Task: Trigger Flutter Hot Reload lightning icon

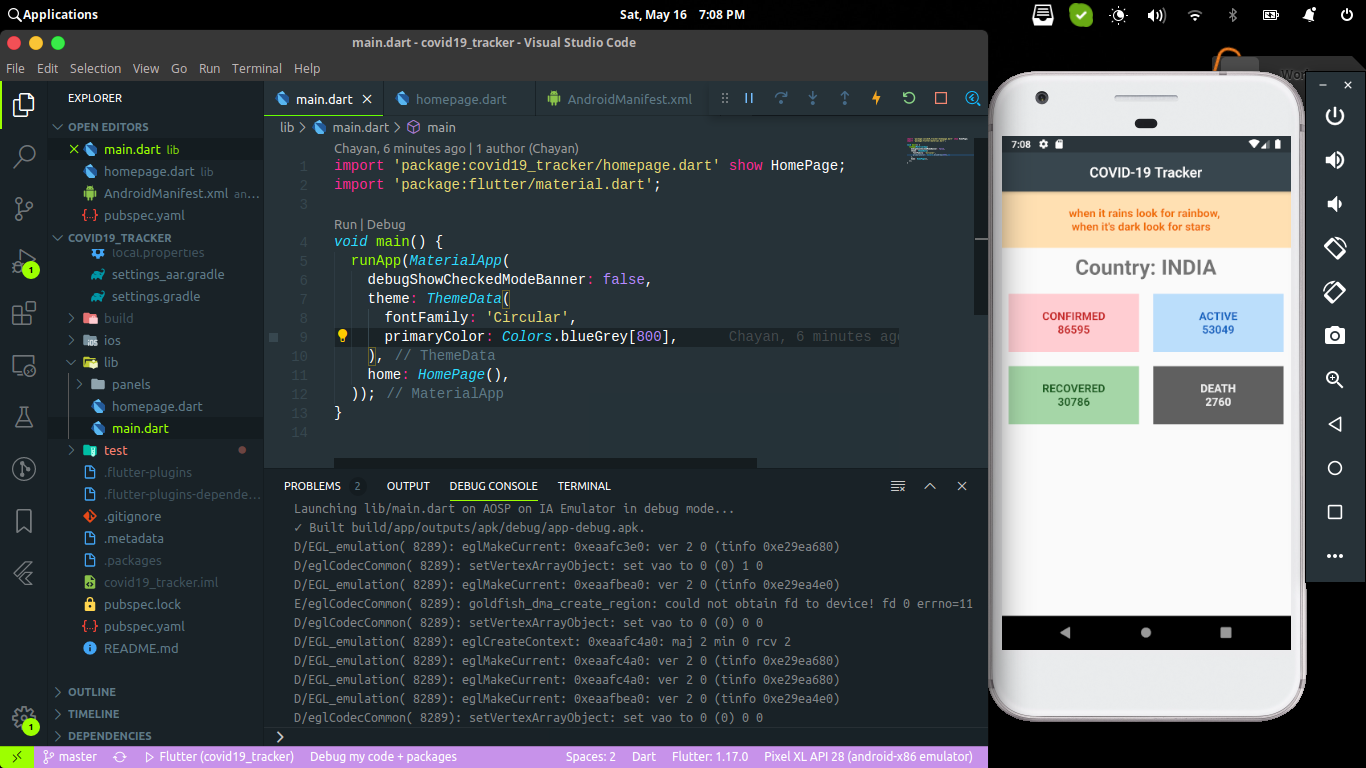Action: [x=877, y=98]
